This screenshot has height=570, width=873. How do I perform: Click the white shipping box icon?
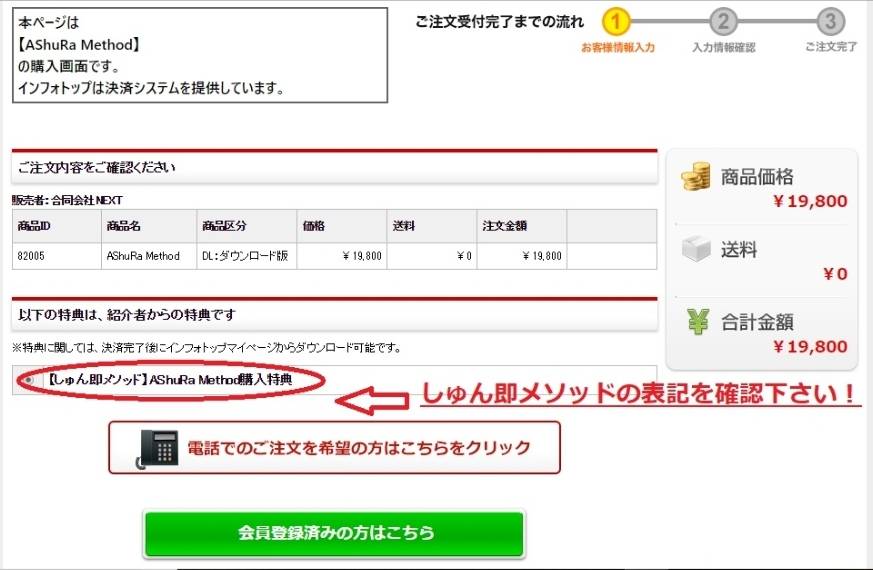pyautogui.click(x=696, y=249)
